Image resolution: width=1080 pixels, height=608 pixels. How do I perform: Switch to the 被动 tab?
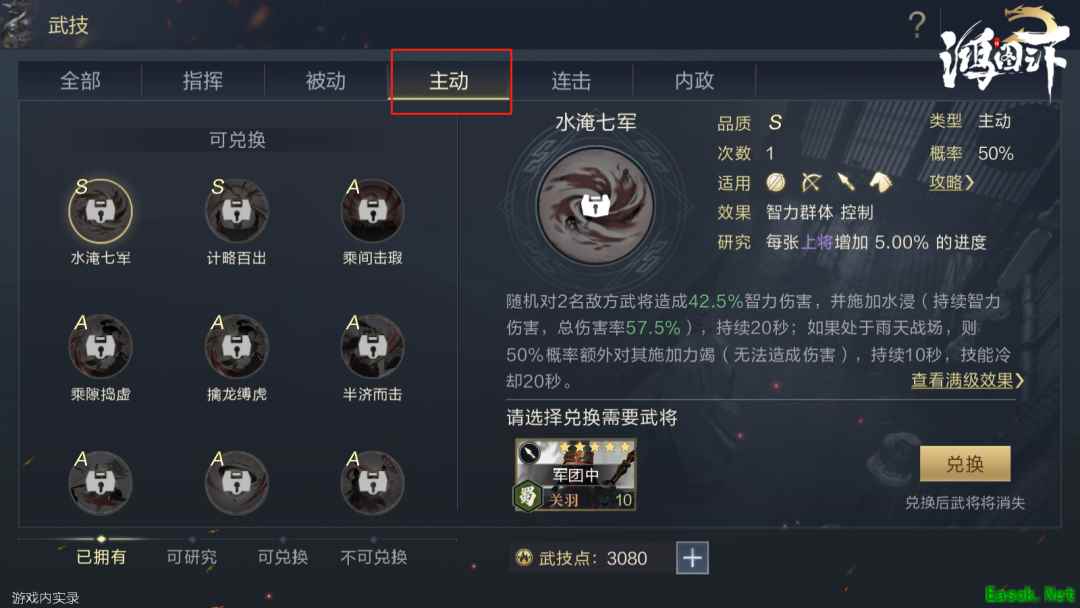tap(326, 81)
